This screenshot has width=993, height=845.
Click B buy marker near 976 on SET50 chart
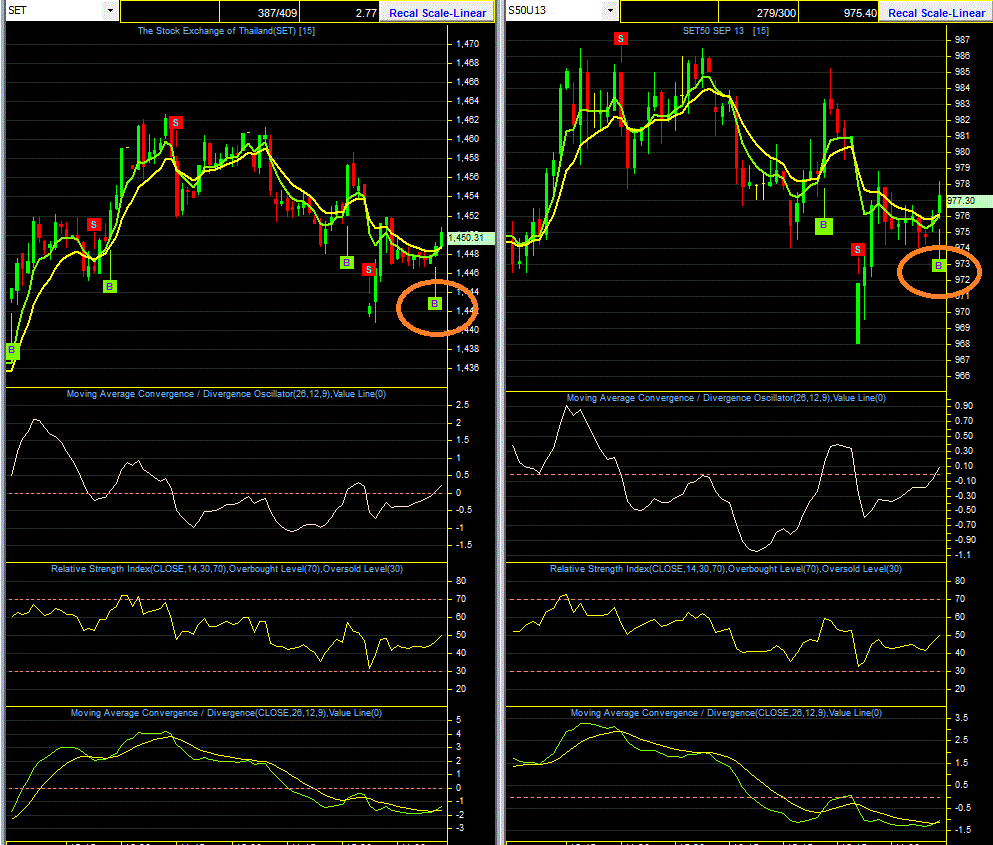coord(823,225)
